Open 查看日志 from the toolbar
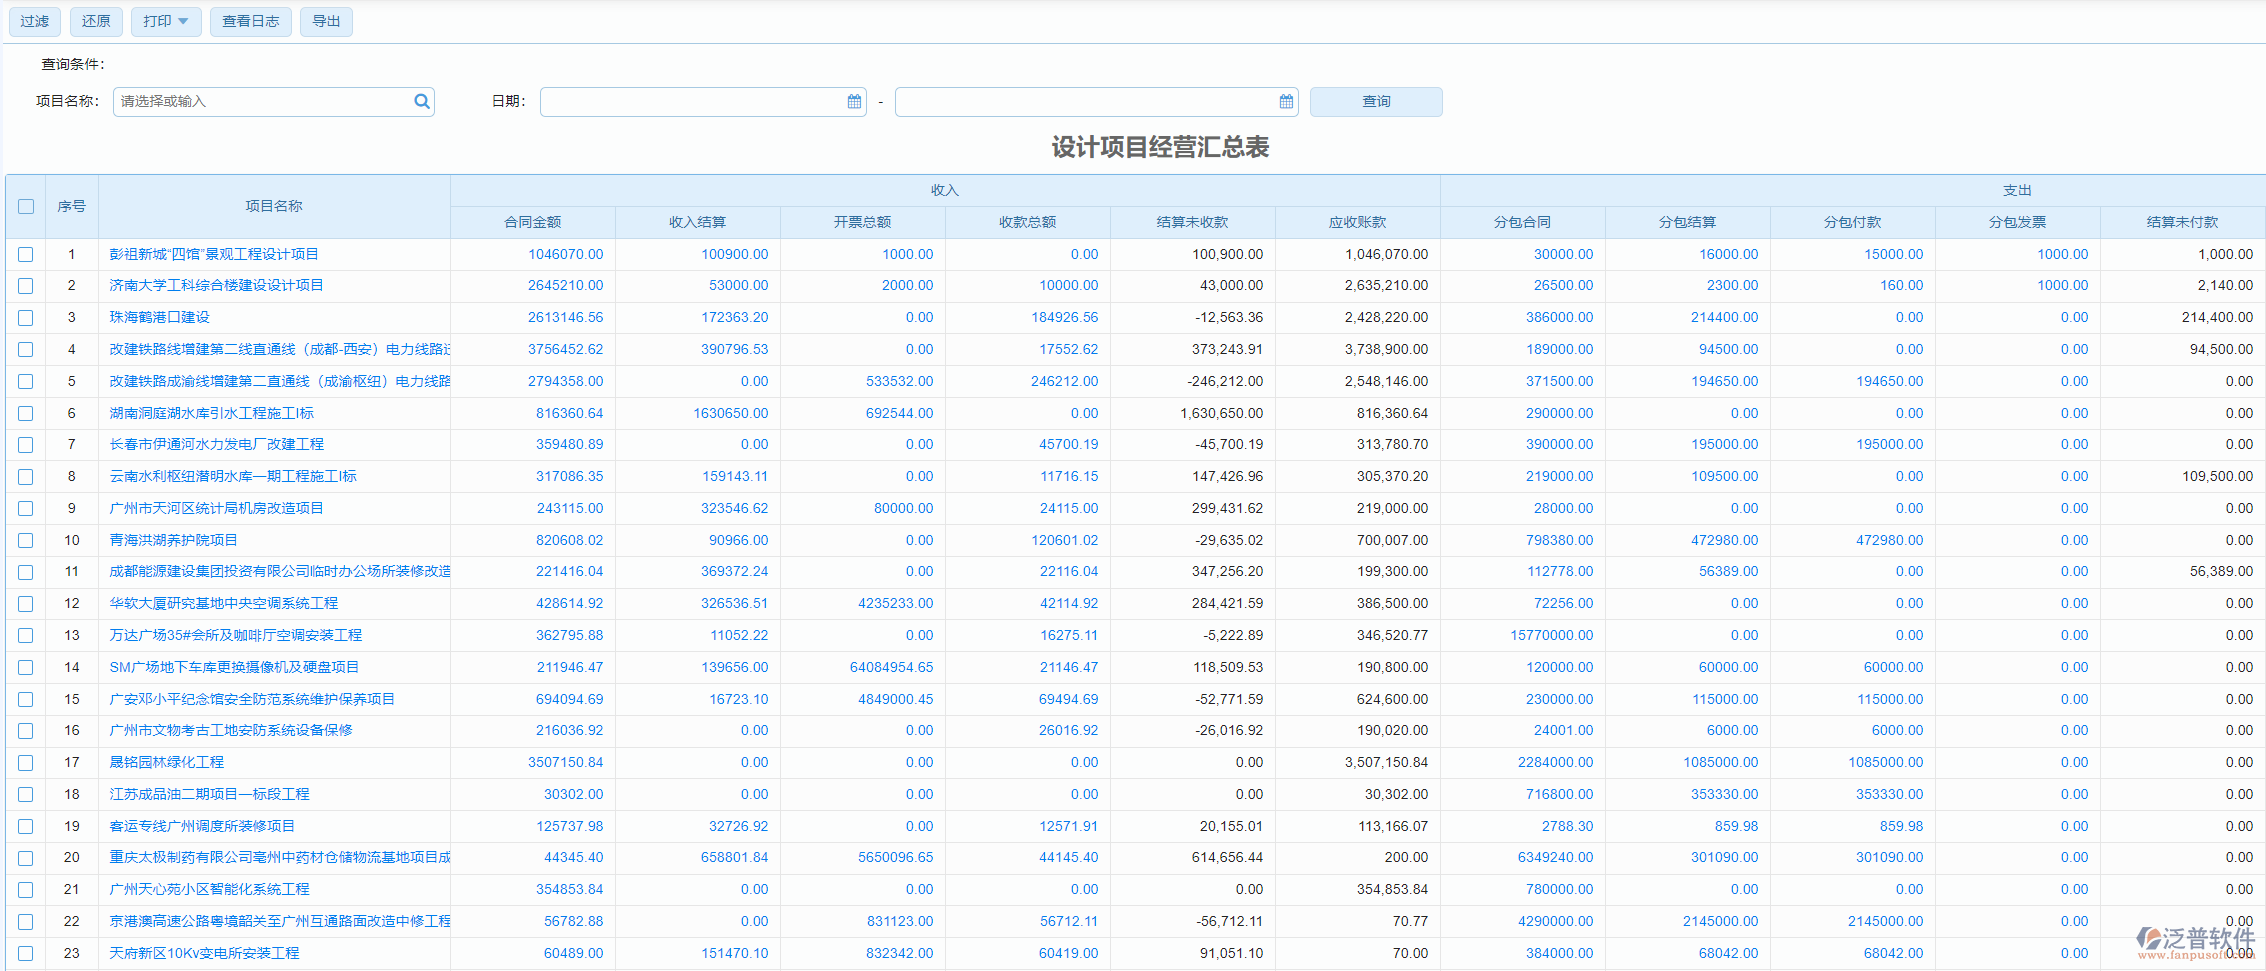The height and width of the screenshot is (971, 2266). tap(250, 21)
